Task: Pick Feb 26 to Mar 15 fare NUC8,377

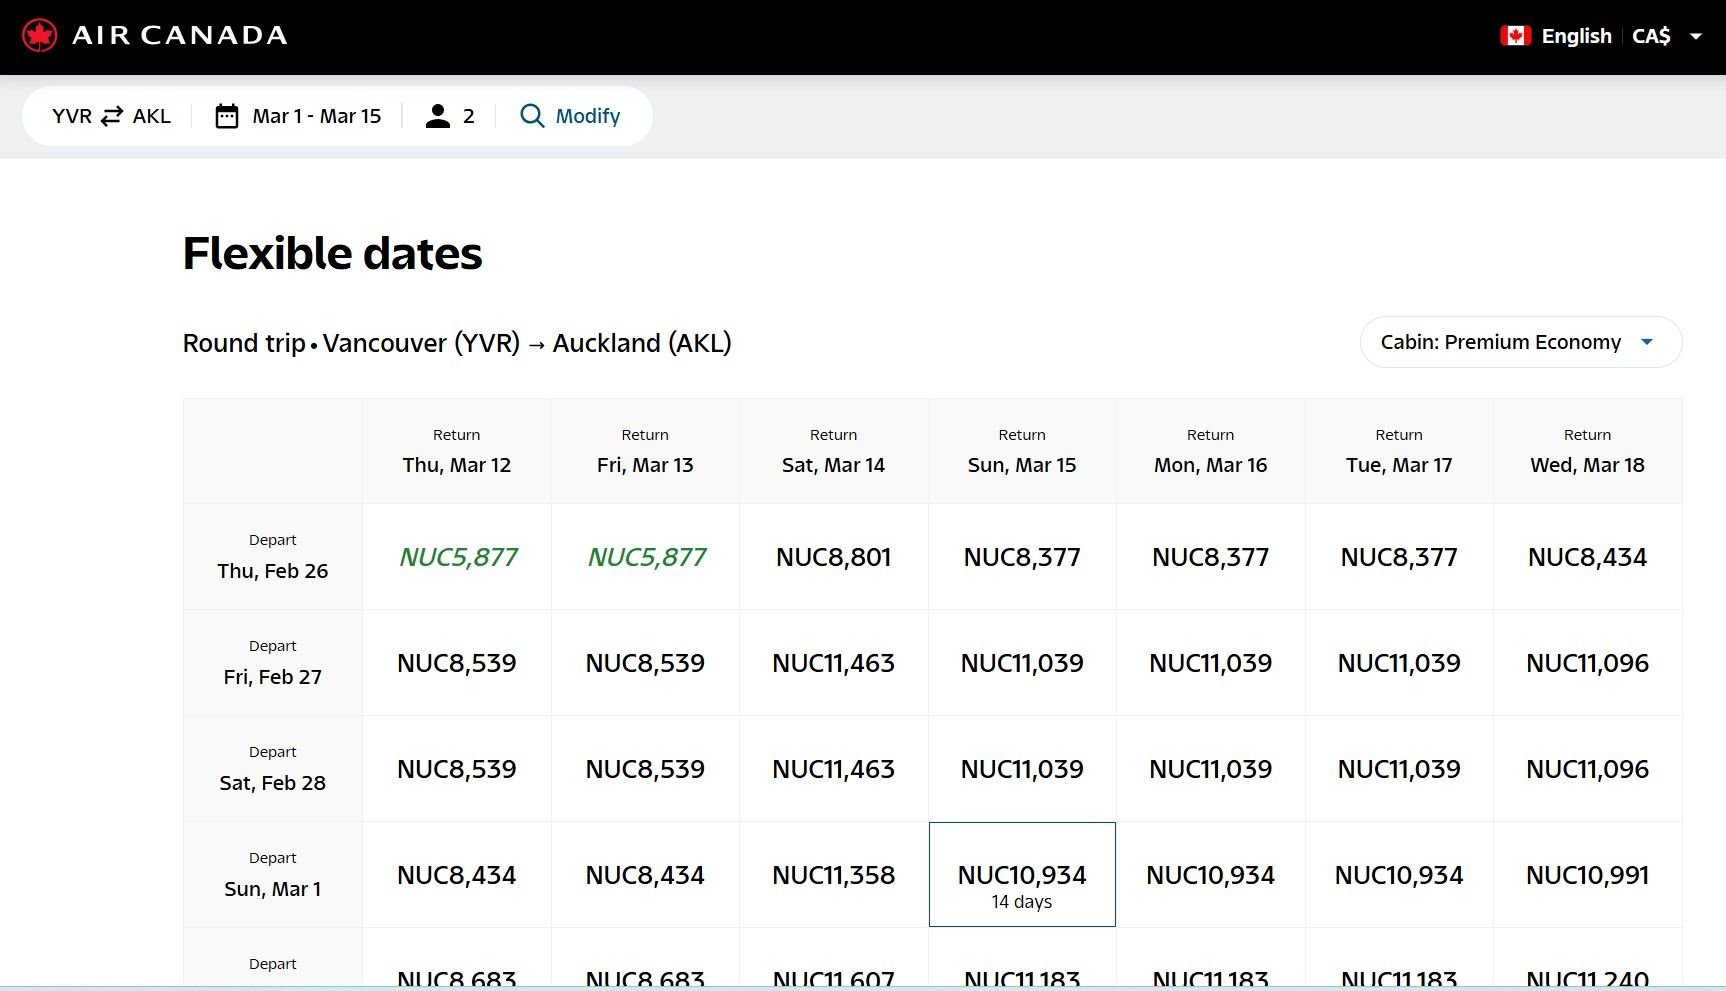Action: (1022, 557)
